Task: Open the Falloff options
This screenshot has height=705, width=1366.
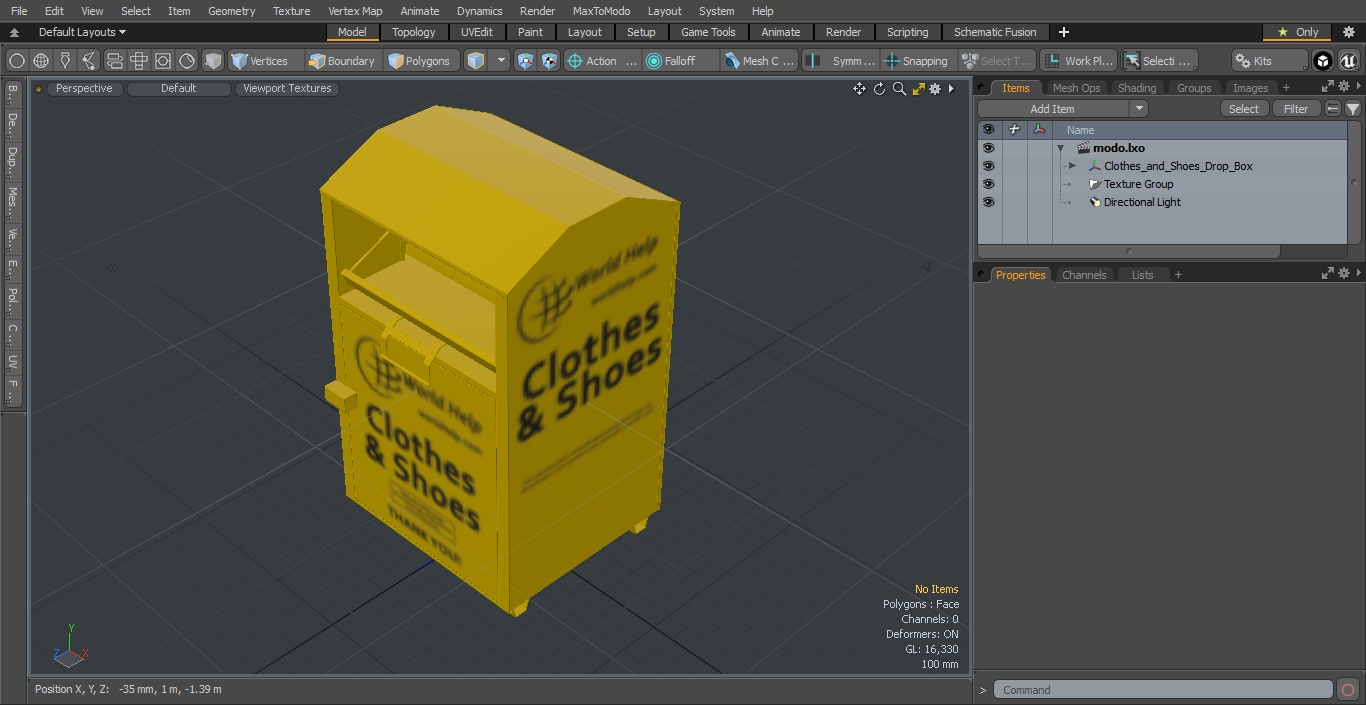Action: point(681,61)
